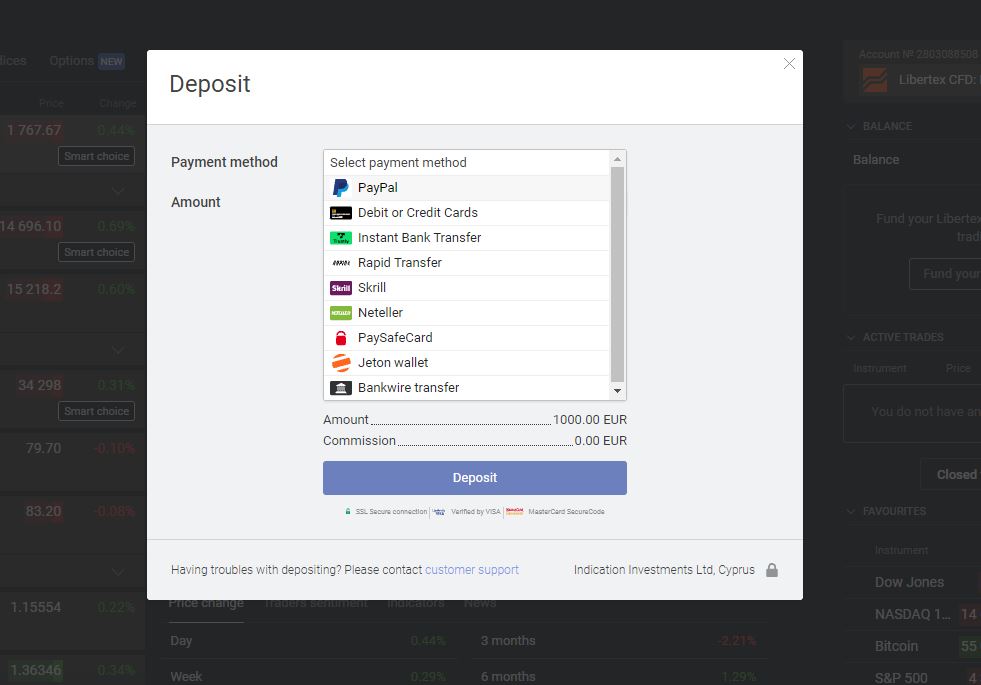This screenshot has height=685, width=981.
Task: Click Smart choice button under 14 696.10
Action: click(x=96, y=252)
